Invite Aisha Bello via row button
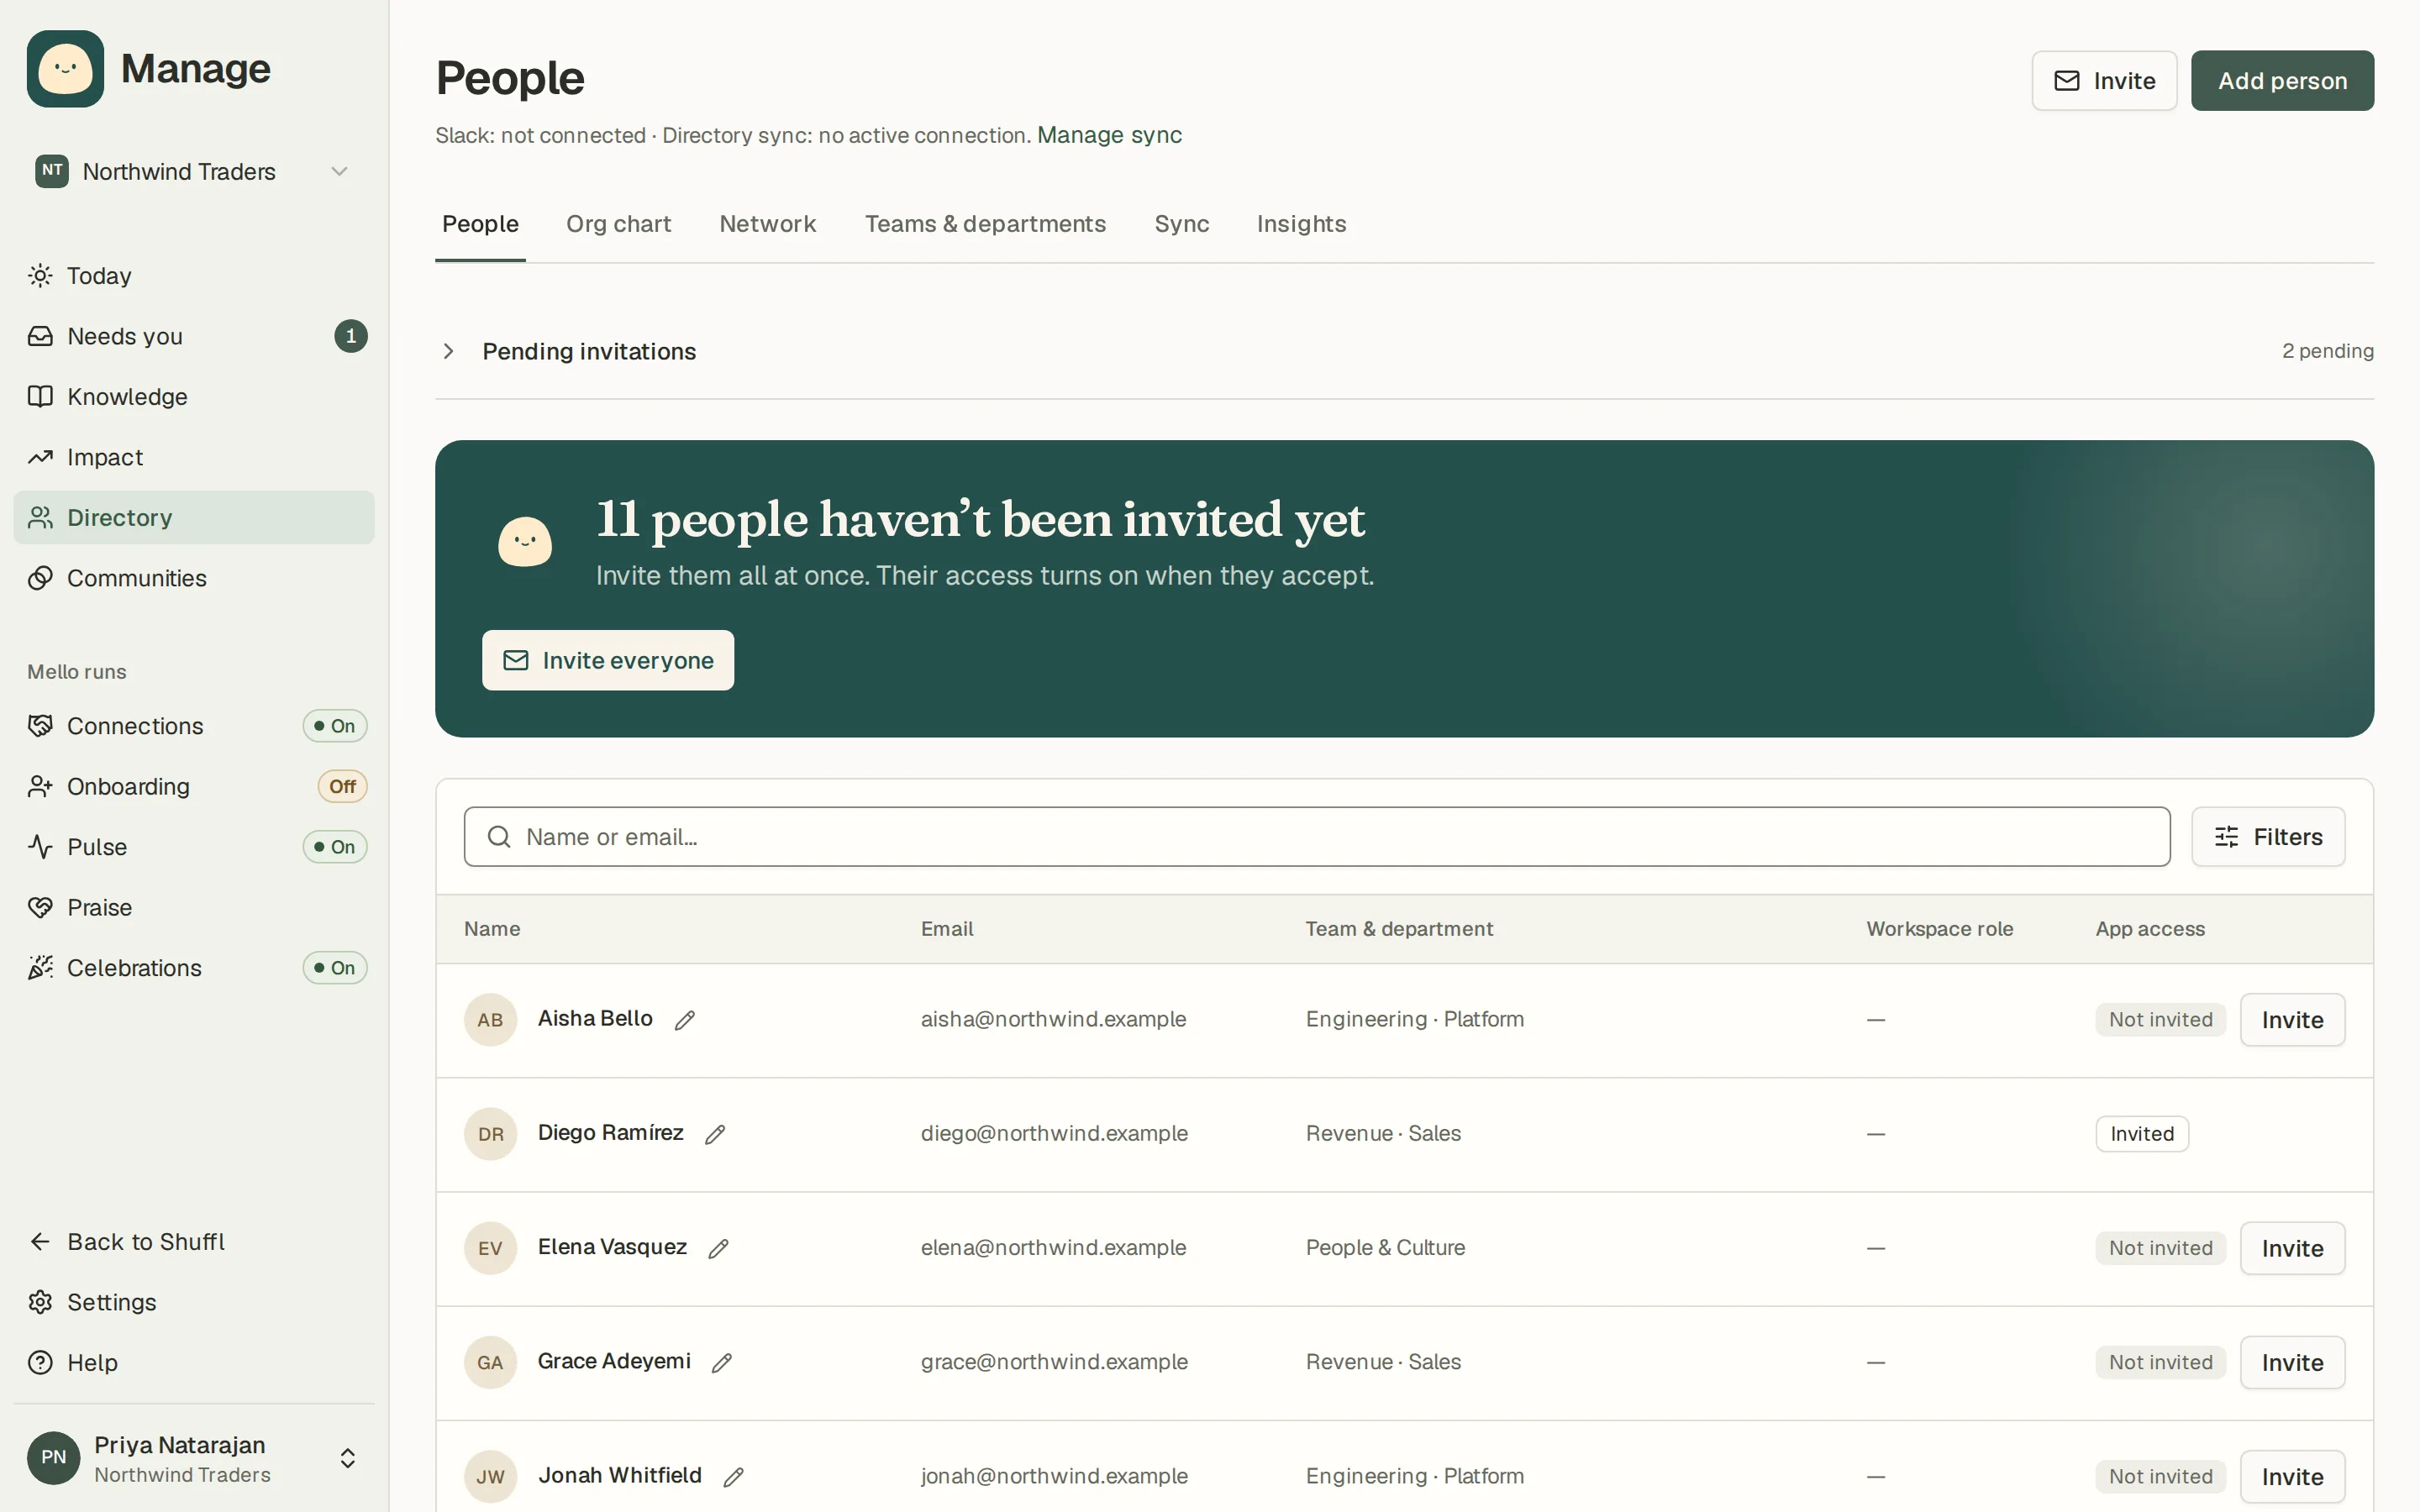 click(2292, 1020)
